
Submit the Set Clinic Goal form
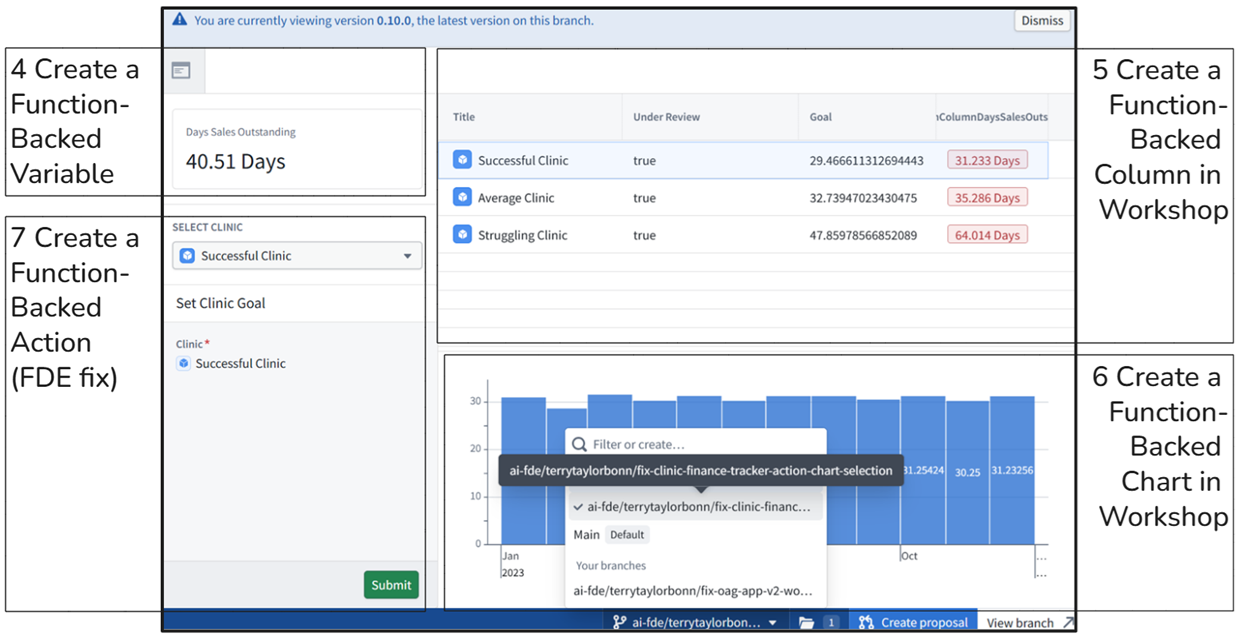pos(391,585)
